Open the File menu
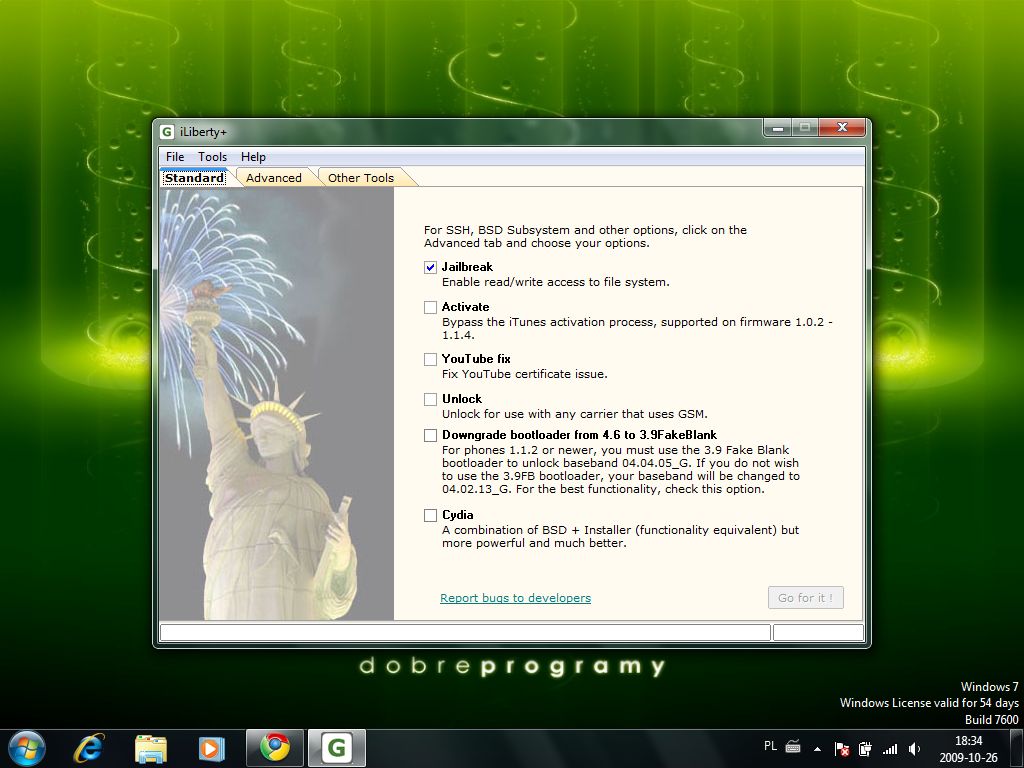 (175, 157)
